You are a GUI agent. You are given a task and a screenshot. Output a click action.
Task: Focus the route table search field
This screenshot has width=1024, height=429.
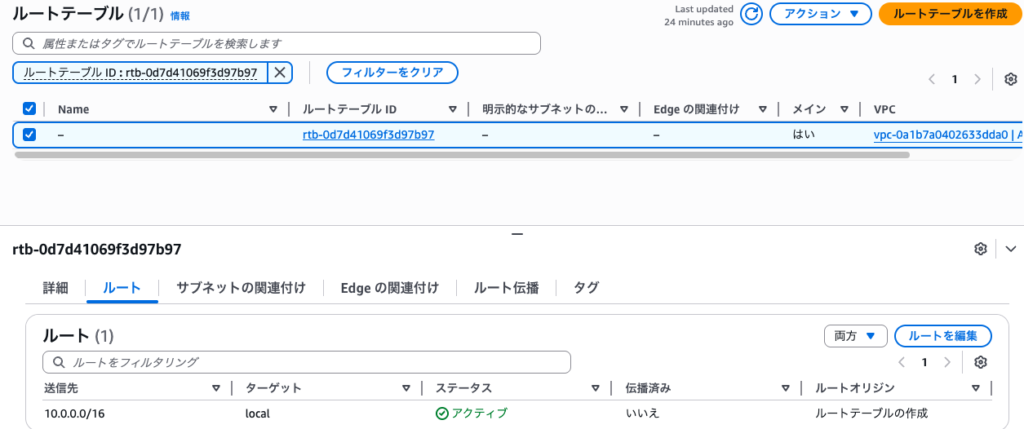(280, 43)
